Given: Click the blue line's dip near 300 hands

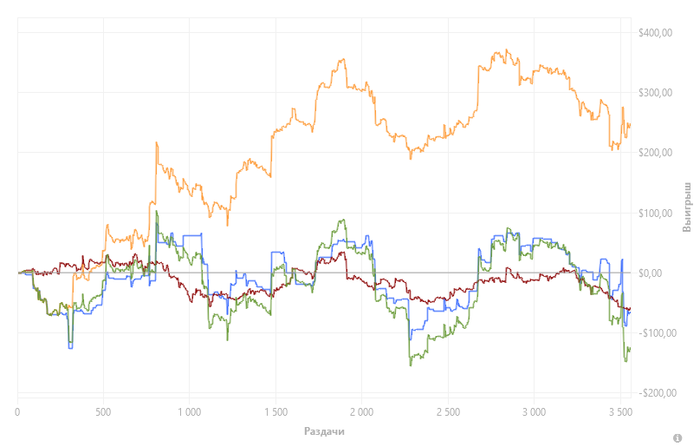Looking at the screenshot, I should click(70, 348).
